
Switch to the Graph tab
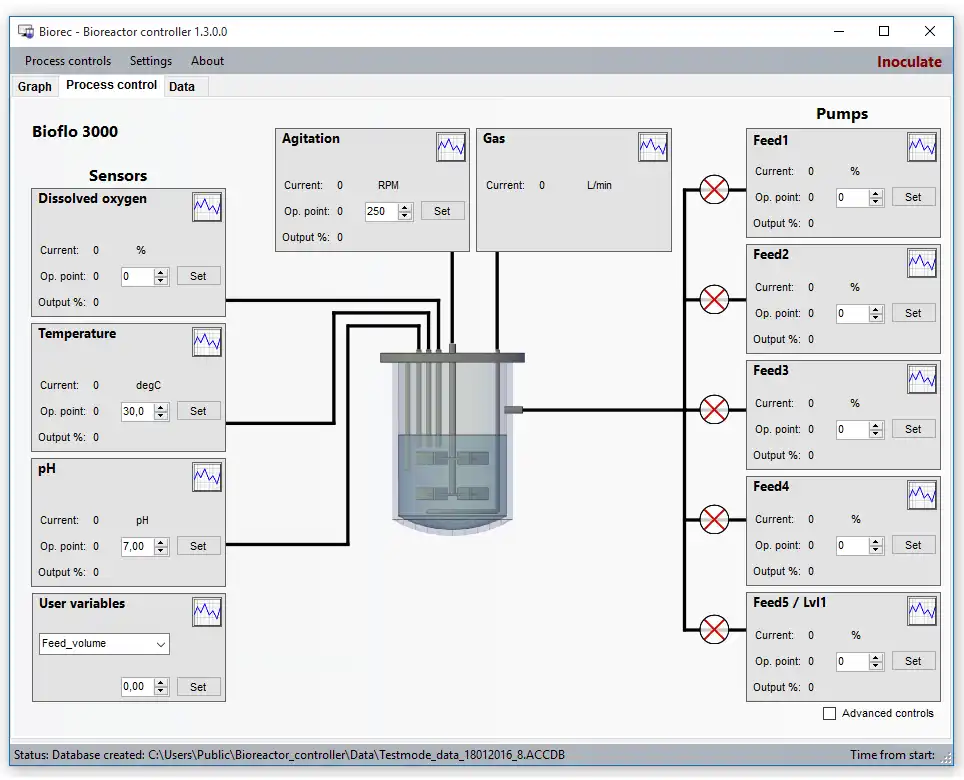pyautogui.click(x=34, y=87)
